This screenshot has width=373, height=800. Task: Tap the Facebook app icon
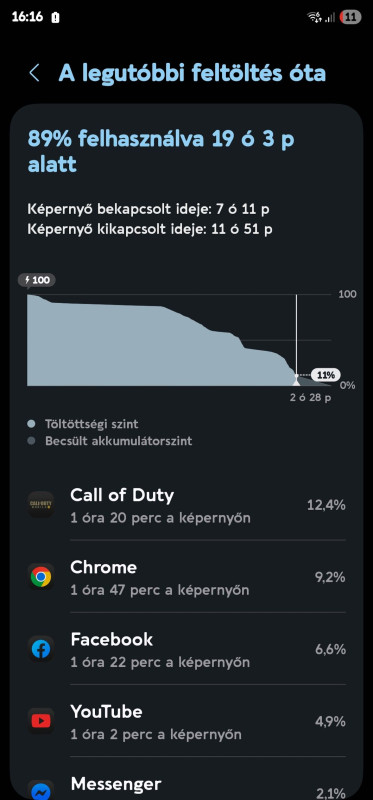[41, 649]
